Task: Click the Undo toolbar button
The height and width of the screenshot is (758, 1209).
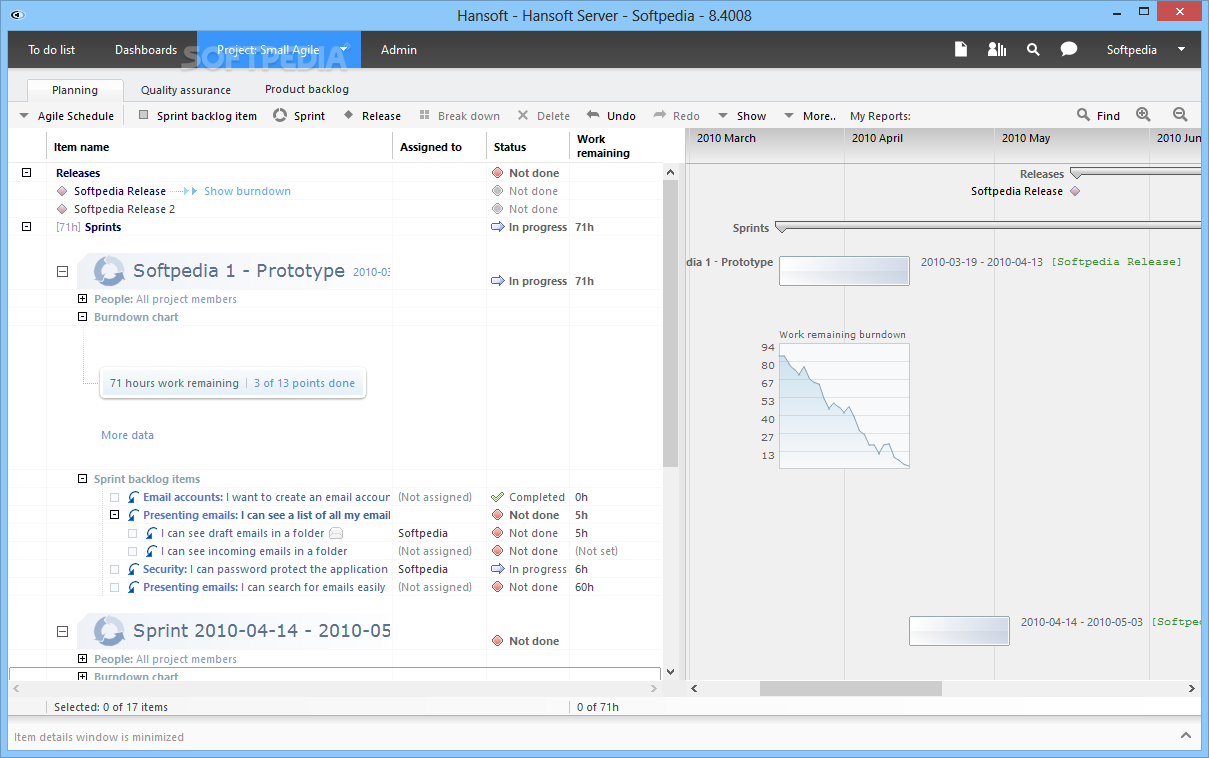Action: [611, 116]
